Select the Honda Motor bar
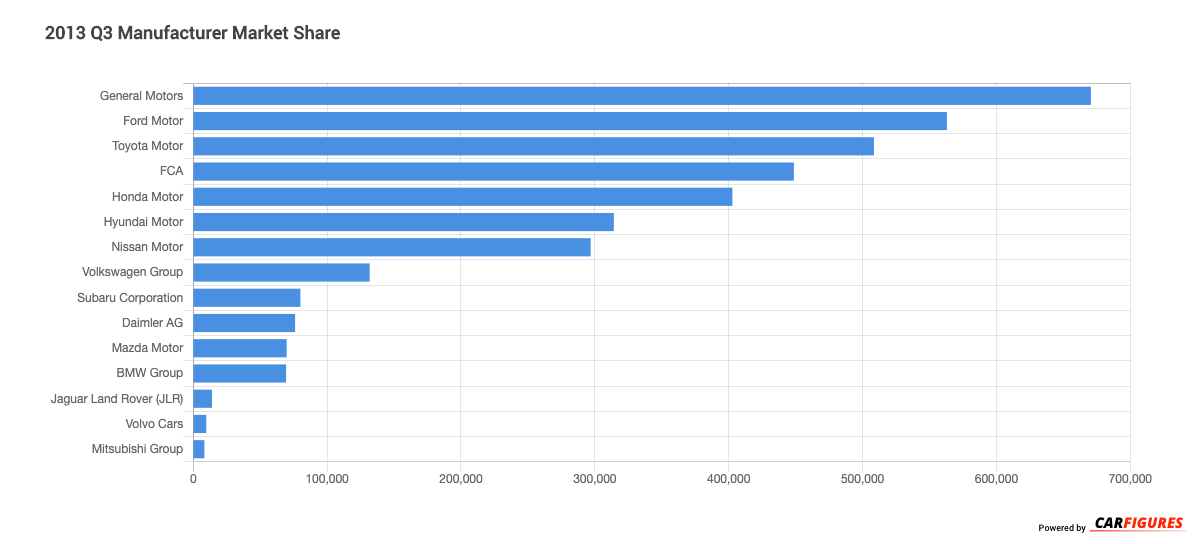 pos(463,197)
